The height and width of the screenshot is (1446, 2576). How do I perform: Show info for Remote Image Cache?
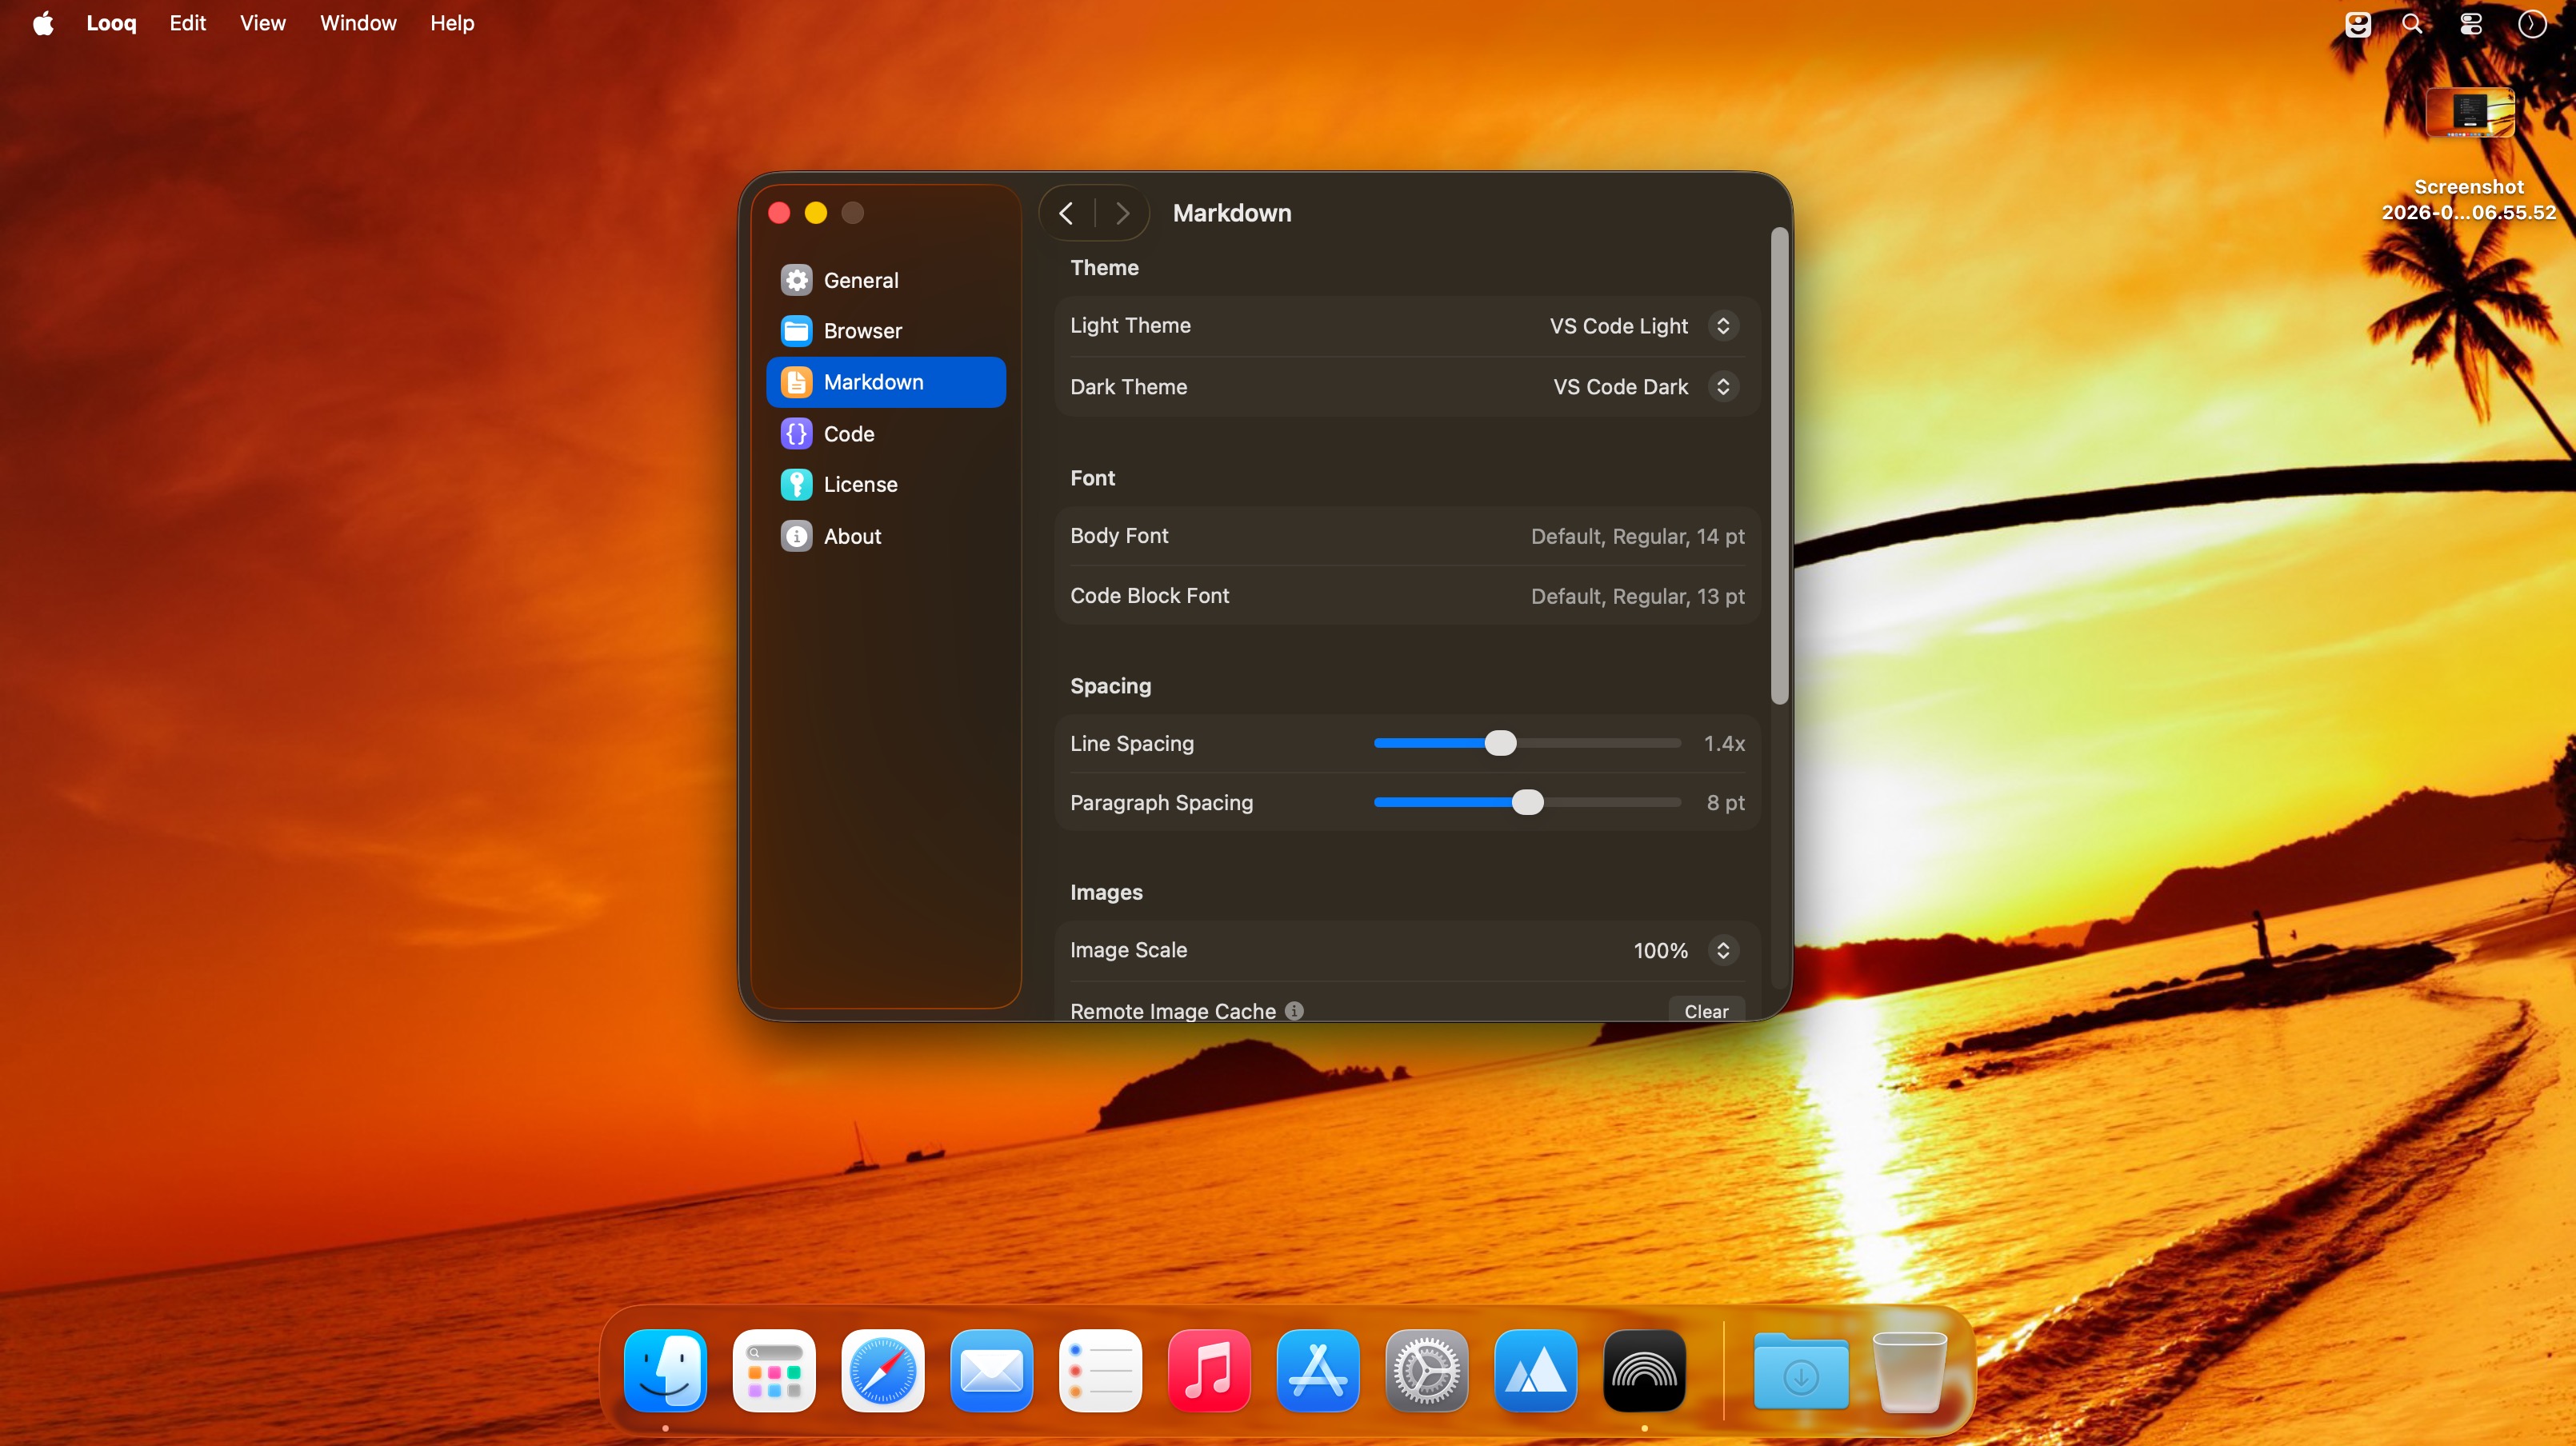(x=1294, y=1011)
